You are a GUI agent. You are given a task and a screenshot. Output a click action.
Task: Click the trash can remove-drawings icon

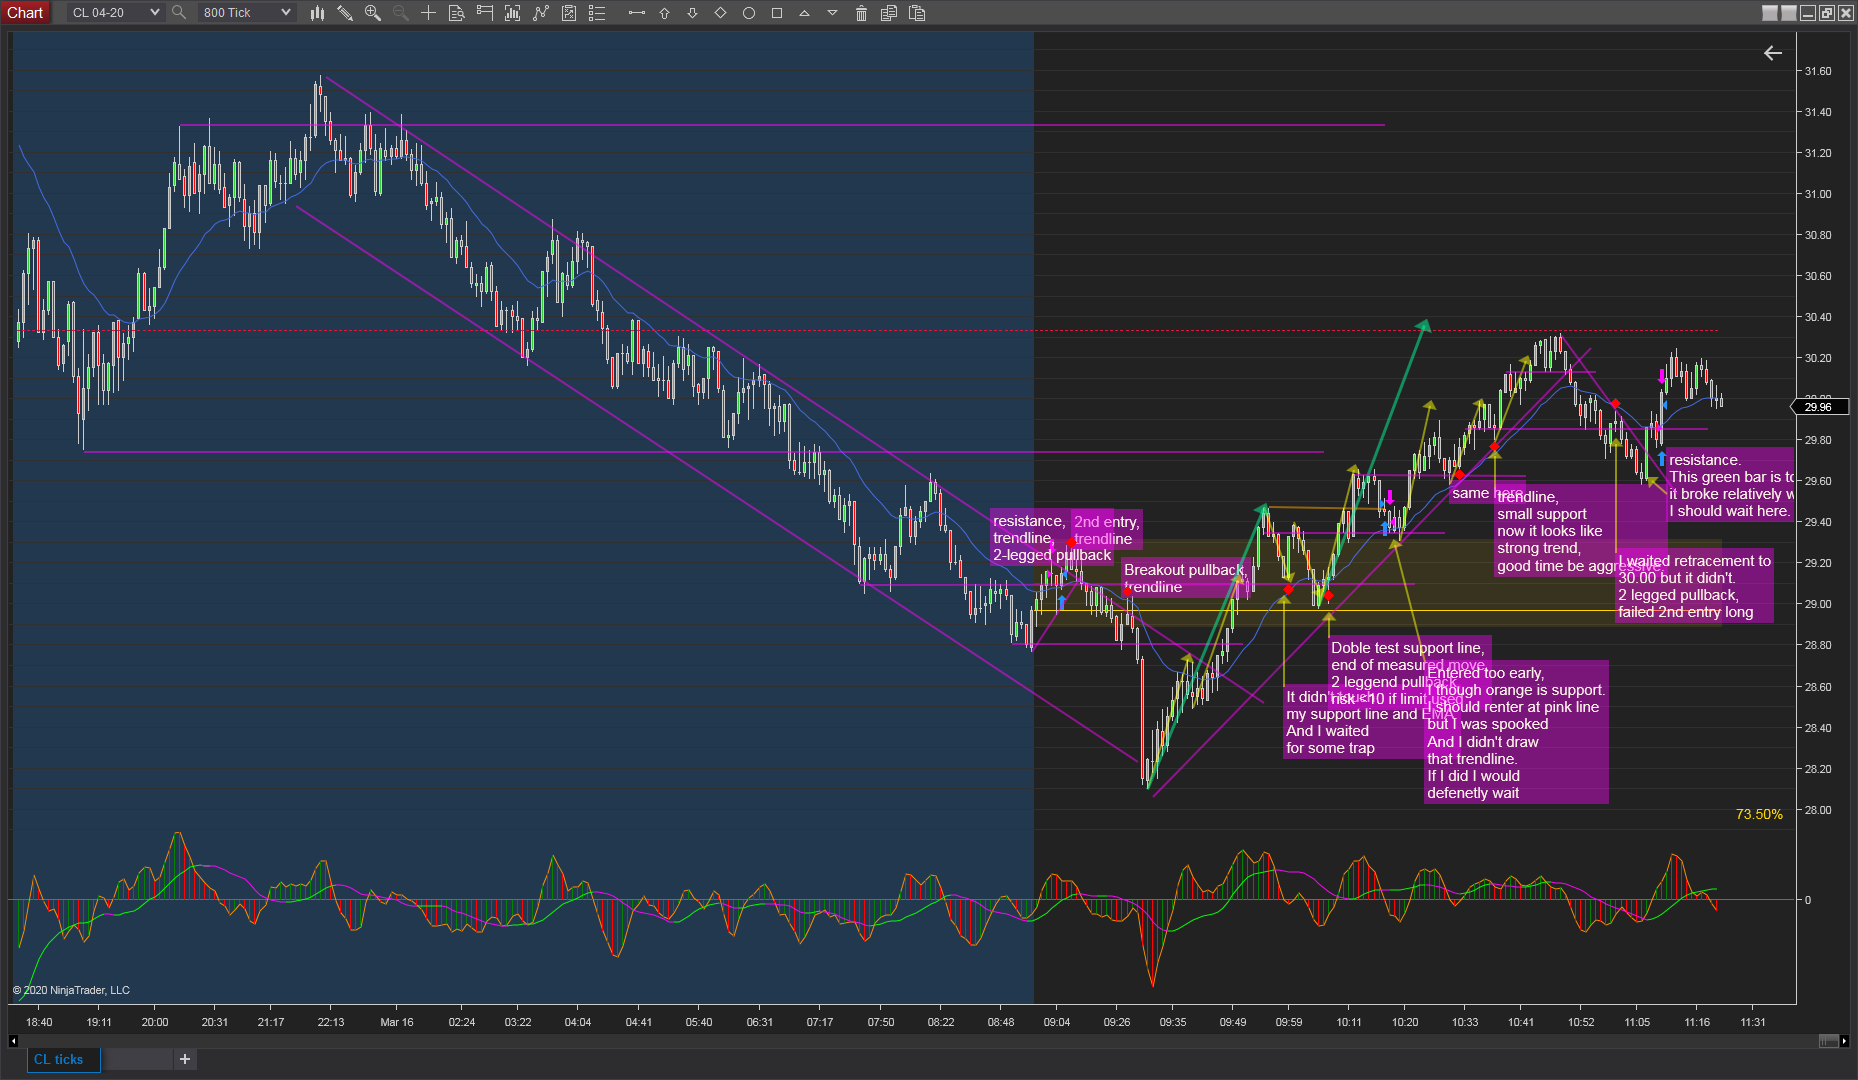(x=861, y=13)
